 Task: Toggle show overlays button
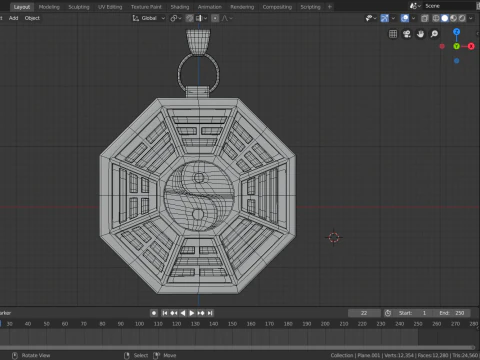point(405,18)
